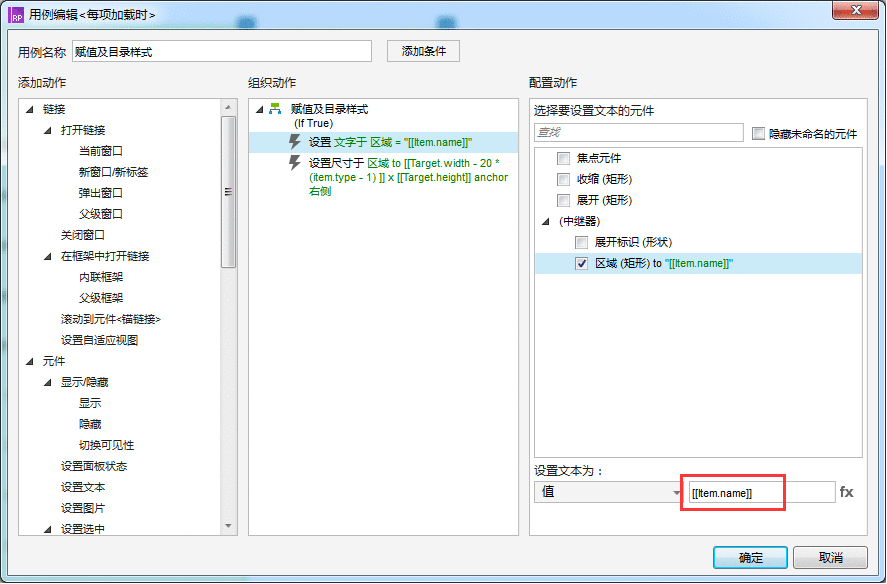Viewport: 887px width, 584px height.
Task: Click the lightning icon of 设置 文字于 区域 action
Action: tap(294, 142)
